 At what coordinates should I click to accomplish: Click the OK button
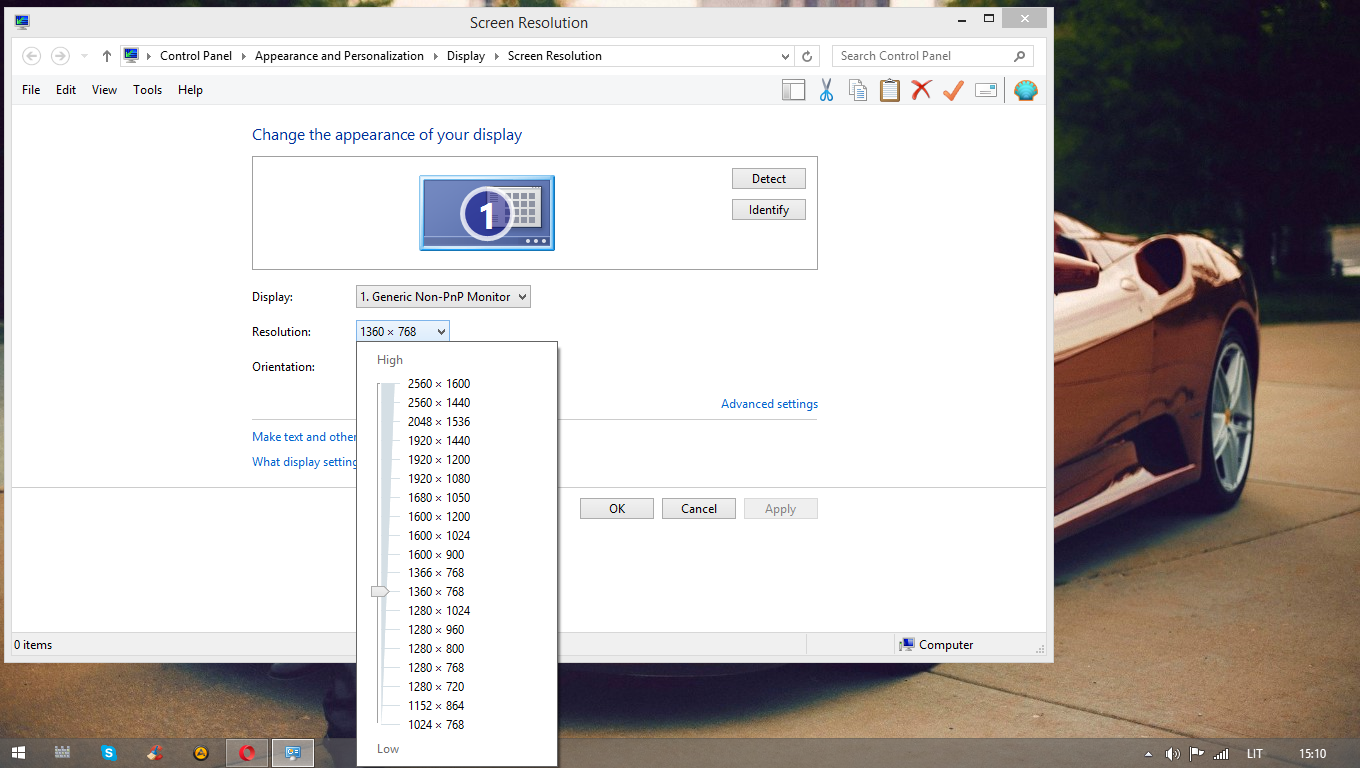click(617, 509)
